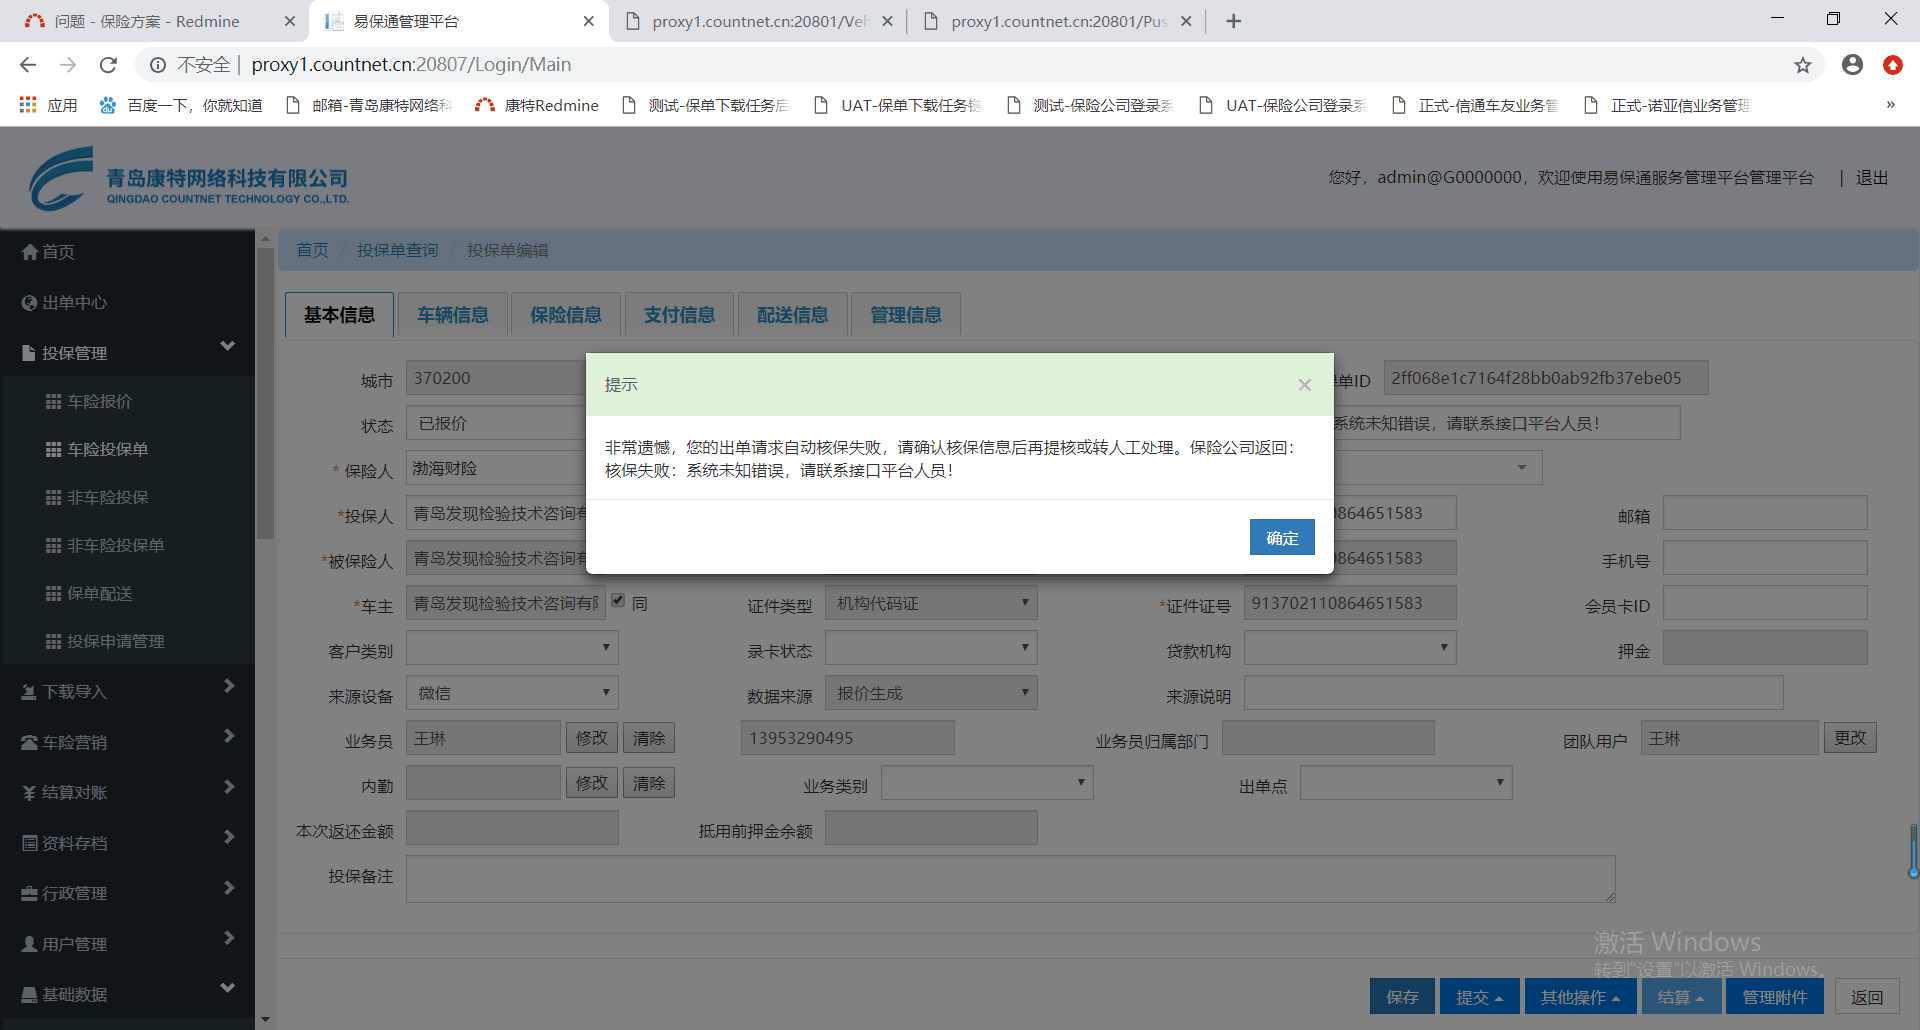Bookmark this page with the star icon
Viewport: 1920px width, 1030px height.
tap(1802, 65)
